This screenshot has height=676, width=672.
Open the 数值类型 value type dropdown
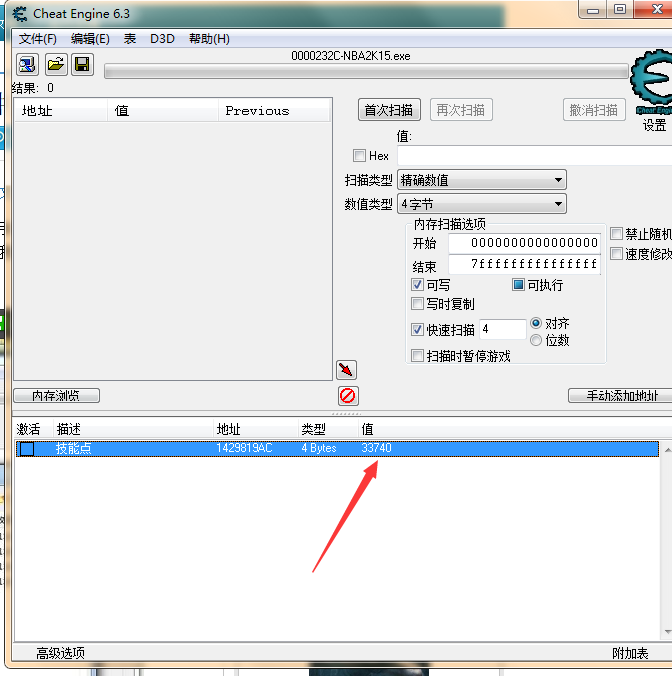481,203
